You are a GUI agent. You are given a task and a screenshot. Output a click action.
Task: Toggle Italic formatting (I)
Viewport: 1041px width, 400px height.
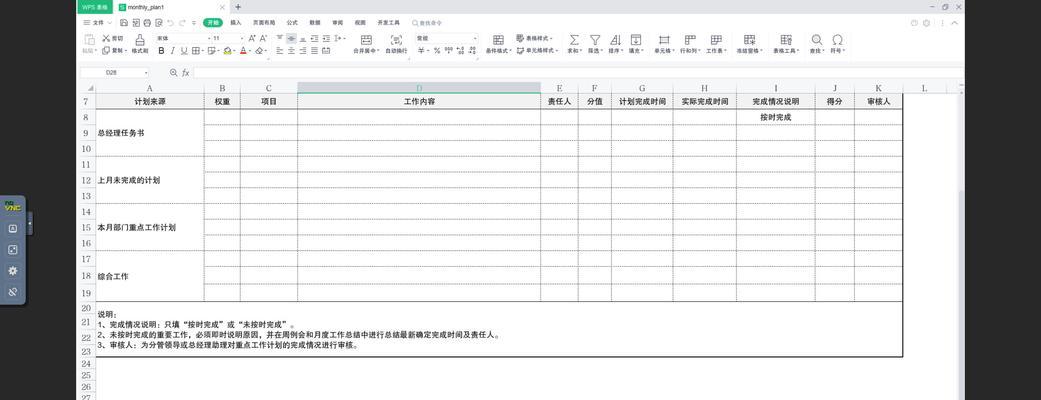point(173,50)
